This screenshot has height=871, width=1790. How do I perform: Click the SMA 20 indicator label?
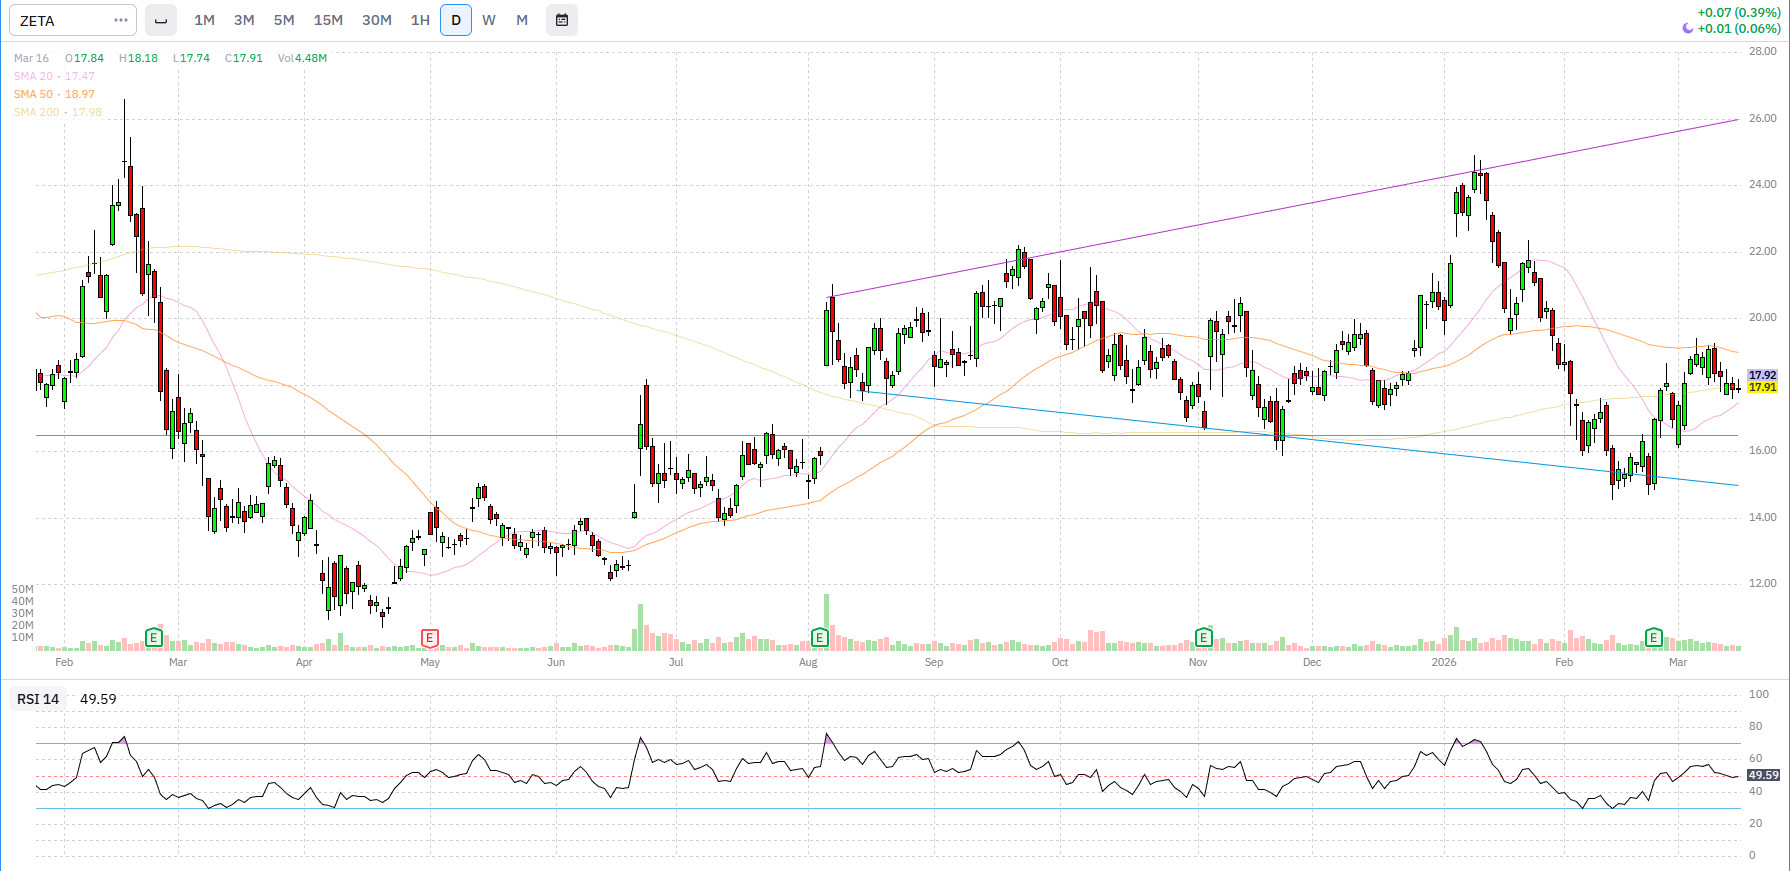pyautogui.click(x=54, y=76)
